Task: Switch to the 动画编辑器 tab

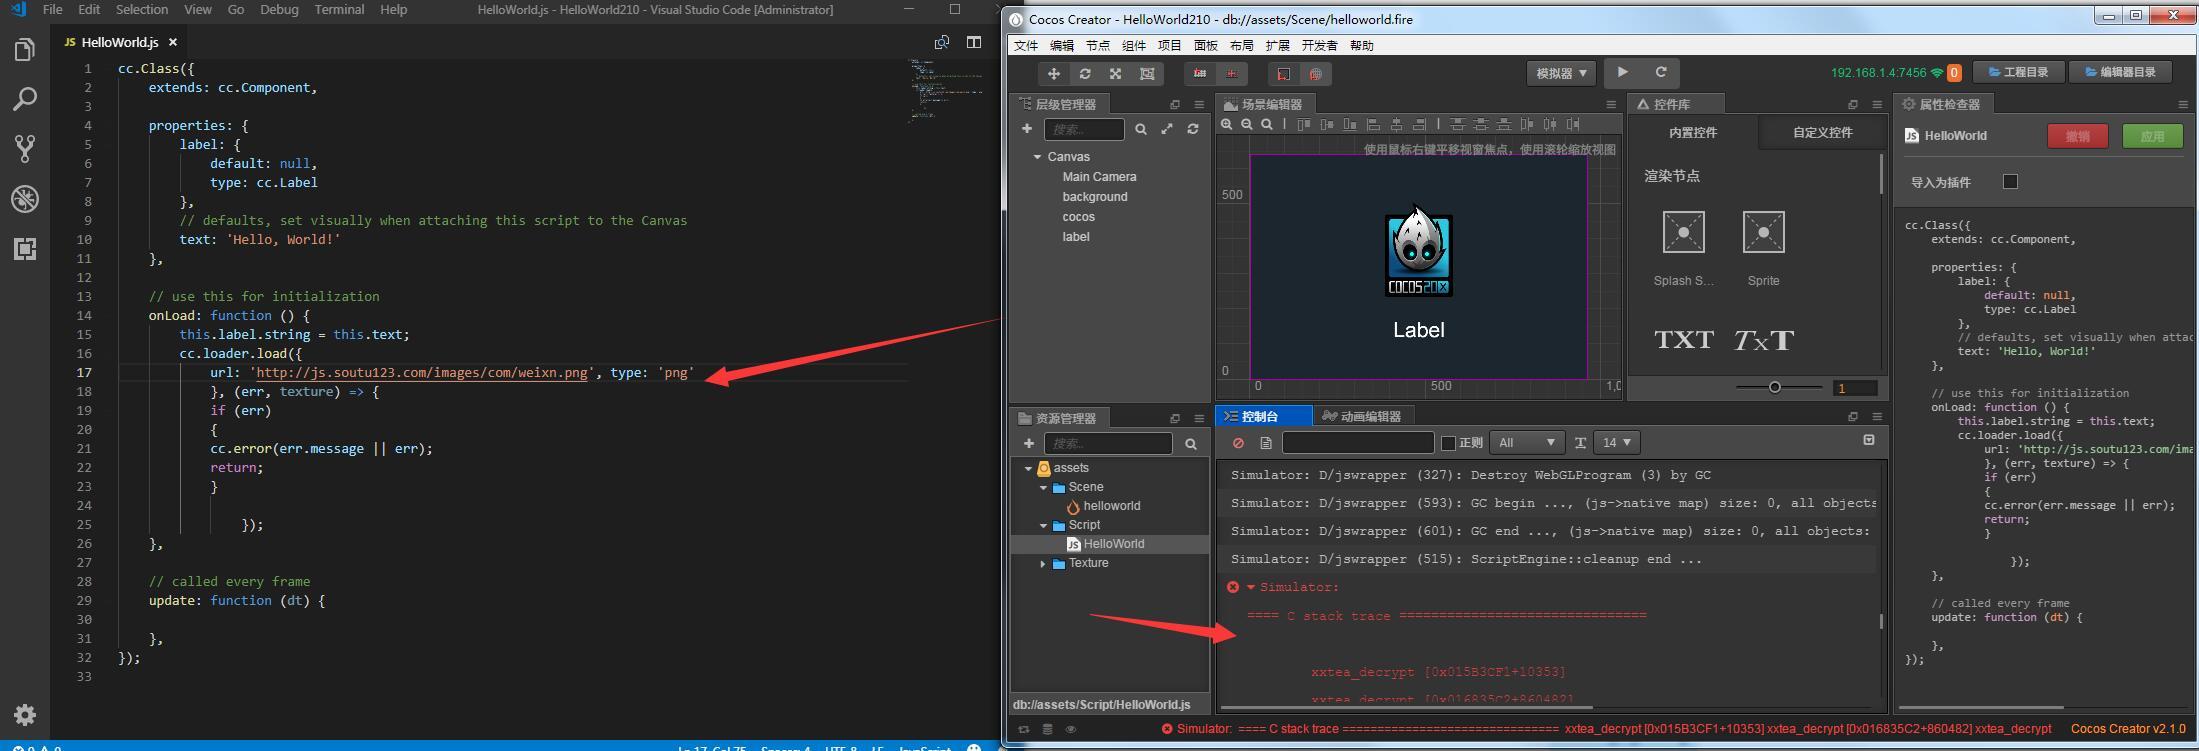Action: coord(1361,416)
